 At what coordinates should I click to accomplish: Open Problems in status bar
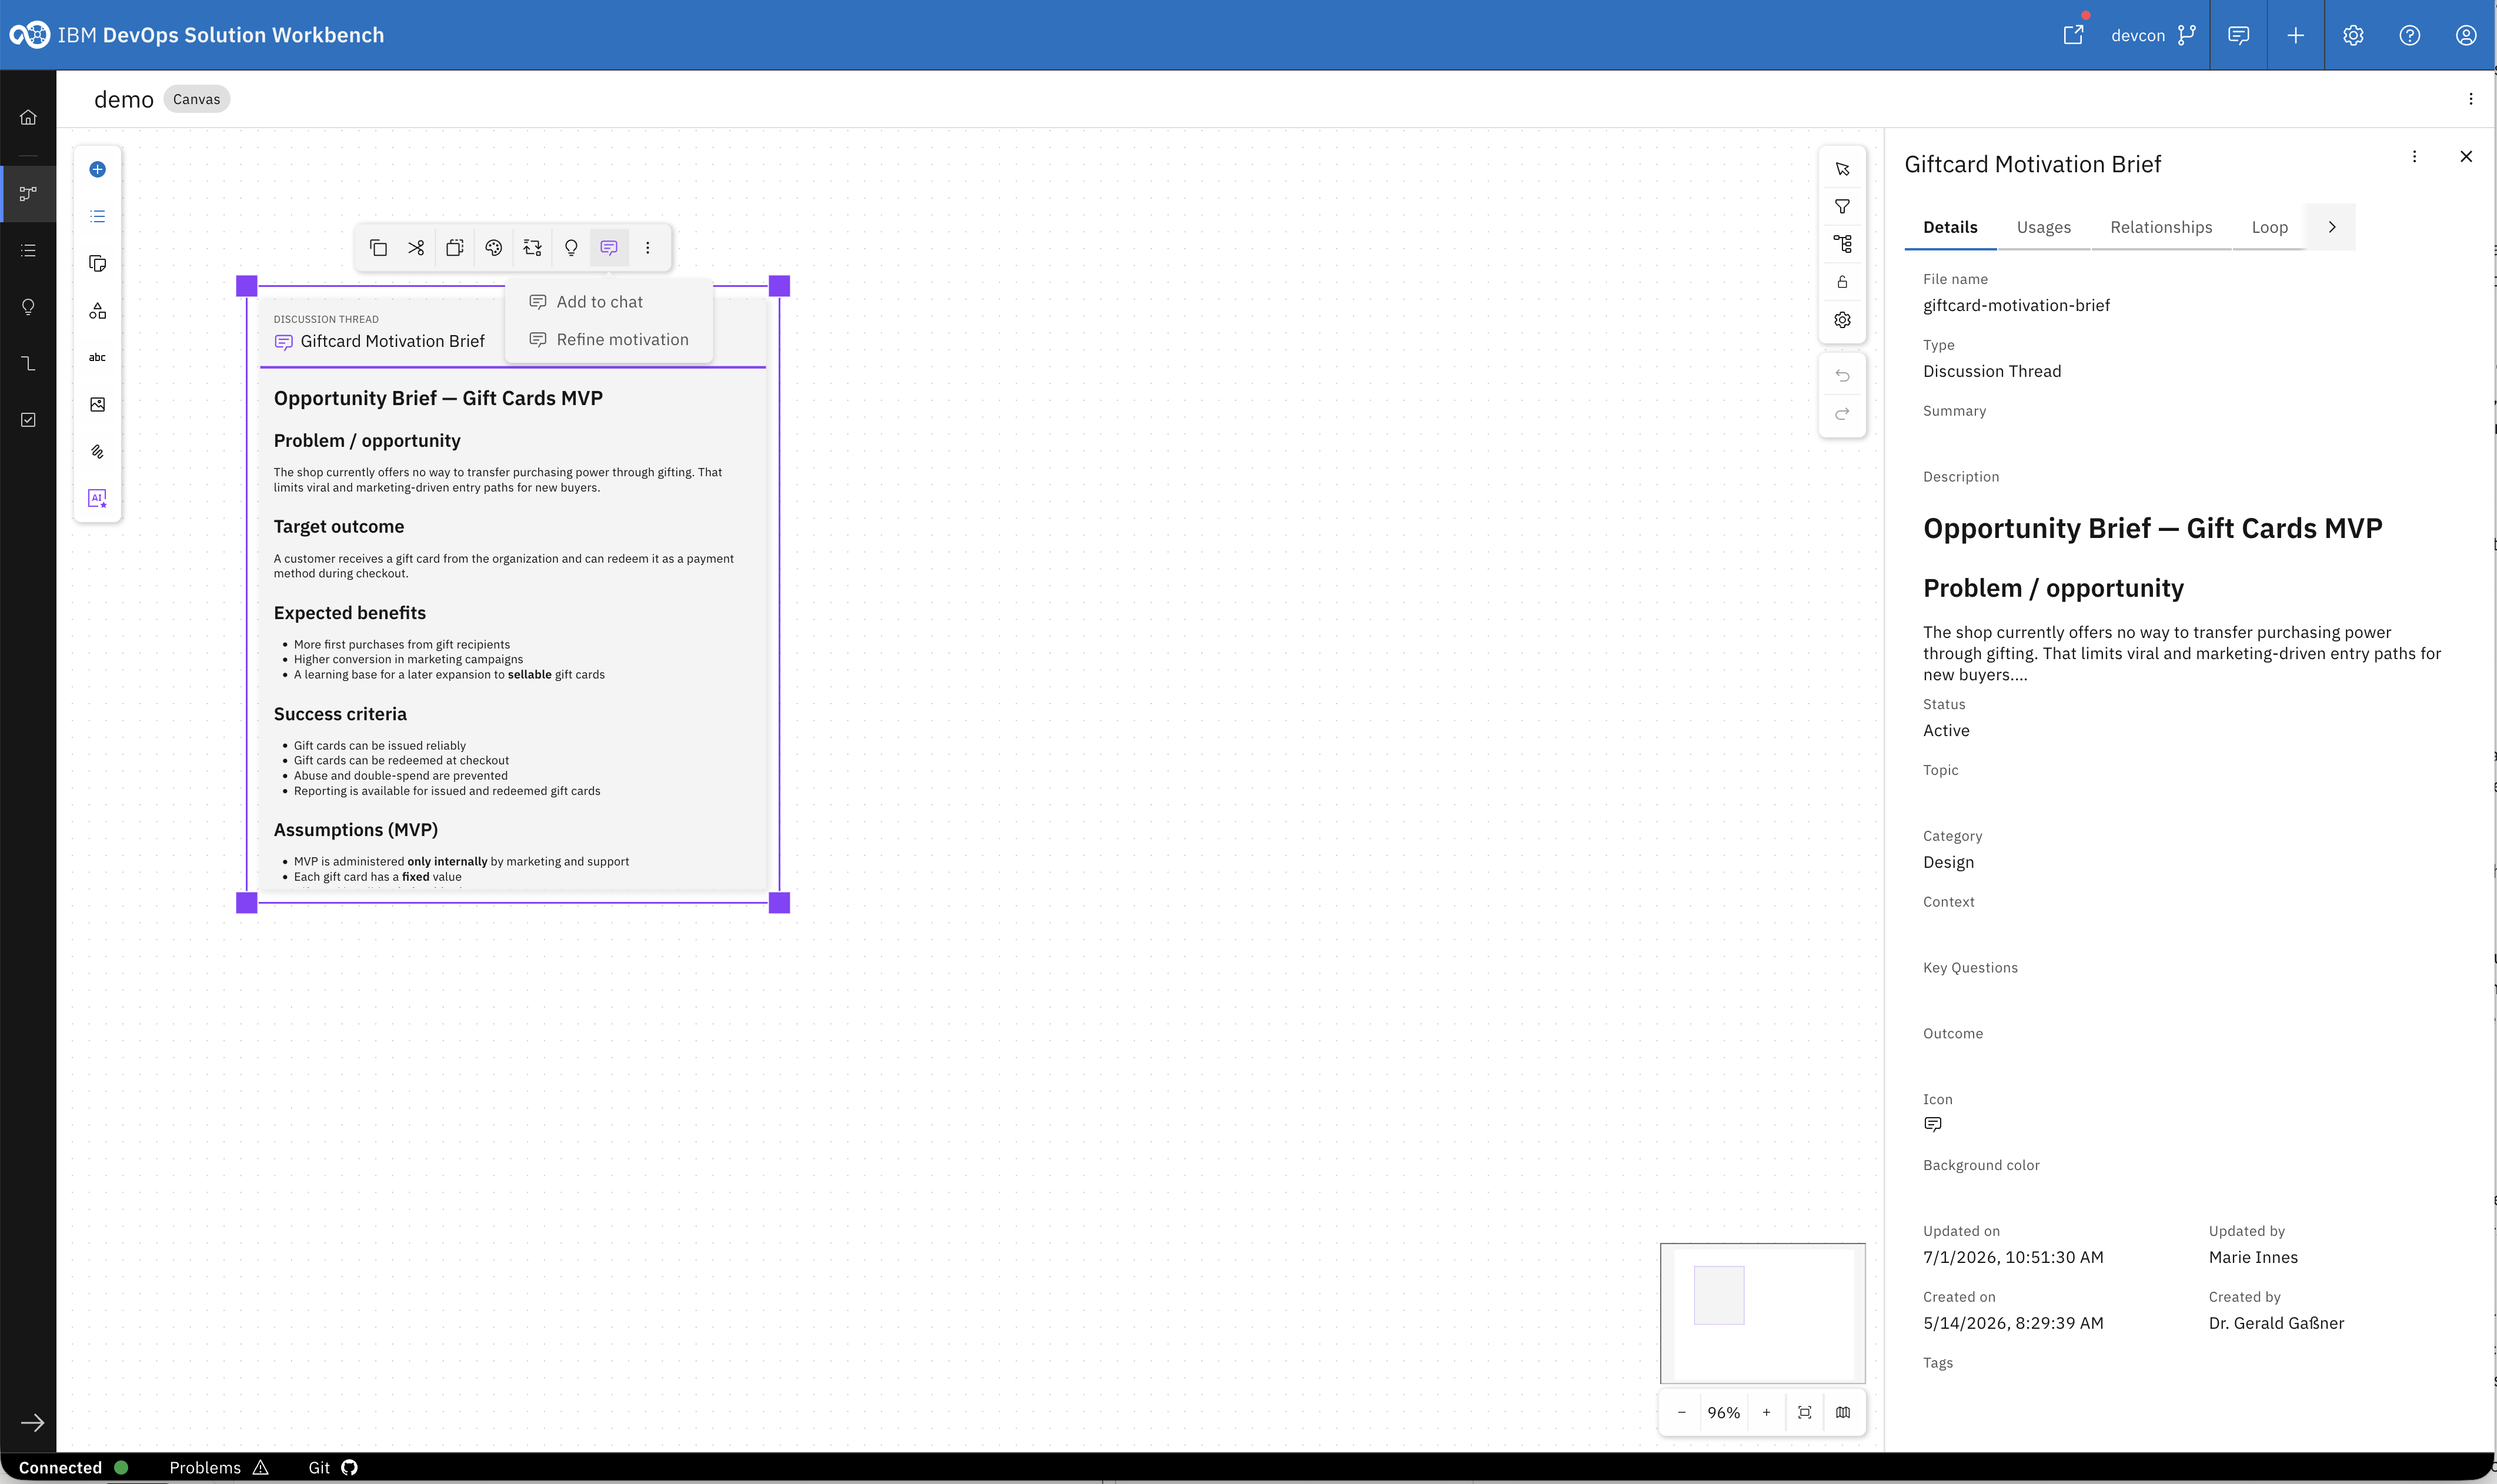click(219, 1467)
